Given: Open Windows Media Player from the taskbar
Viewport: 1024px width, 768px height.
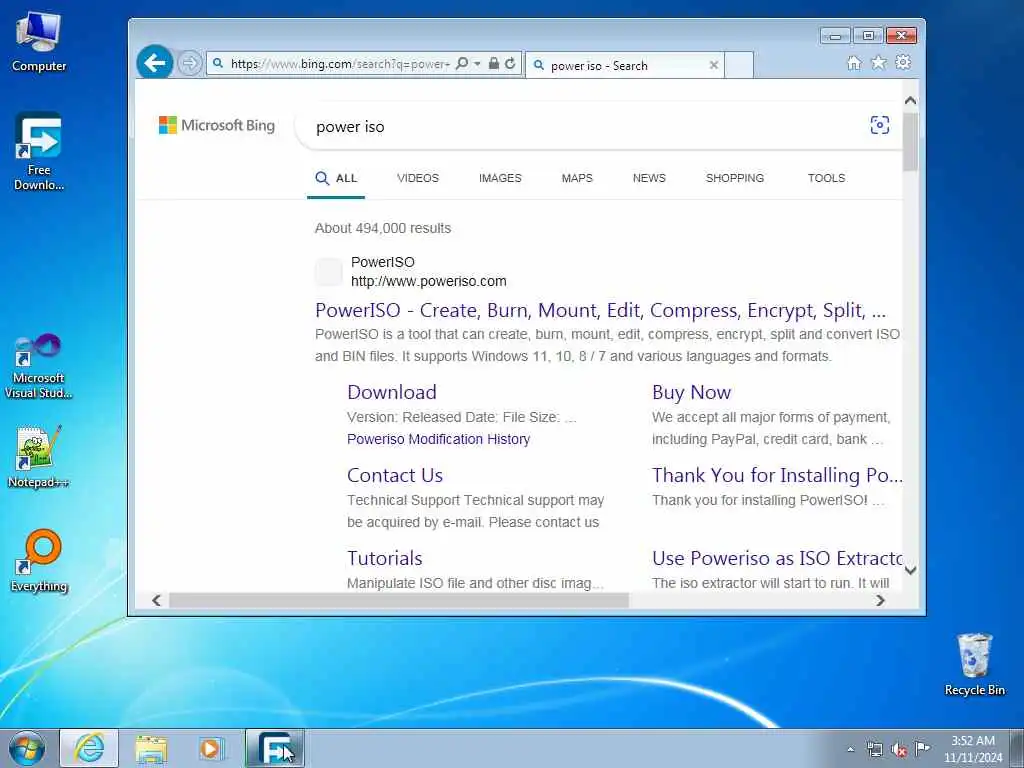Looking at the screenshot, I should point(211,748).
